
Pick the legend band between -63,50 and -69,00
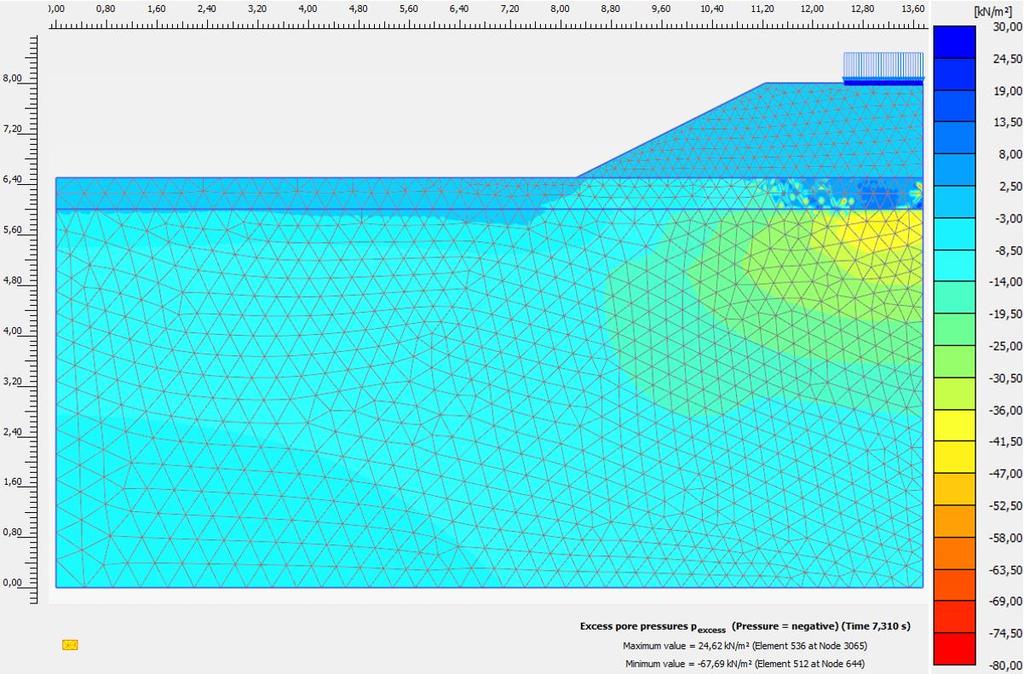tap(954, 586)
